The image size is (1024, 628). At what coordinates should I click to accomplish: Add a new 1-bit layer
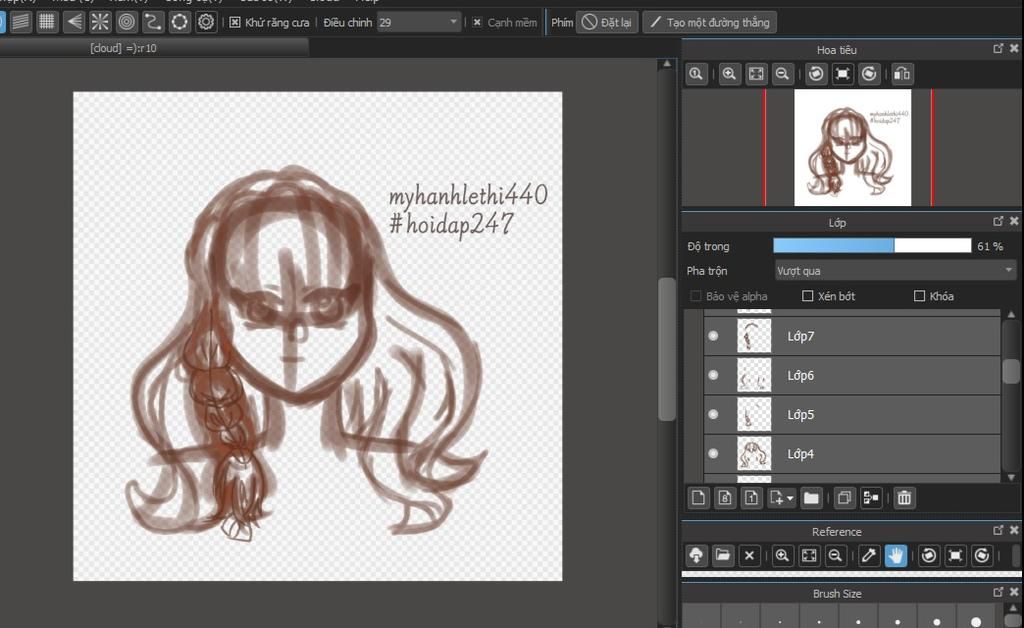click(751, 498)
